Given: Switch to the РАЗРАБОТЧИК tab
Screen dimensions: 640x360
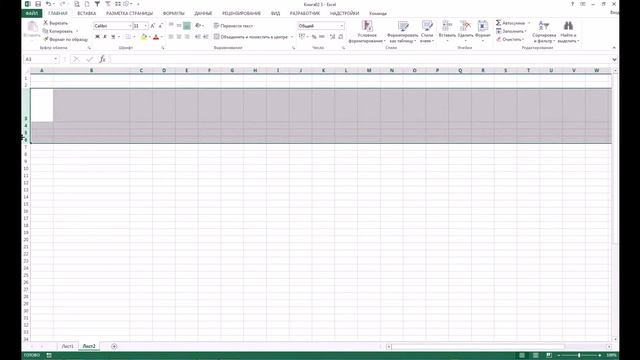Looking at the screenshot, I should (x=304, y=13).
